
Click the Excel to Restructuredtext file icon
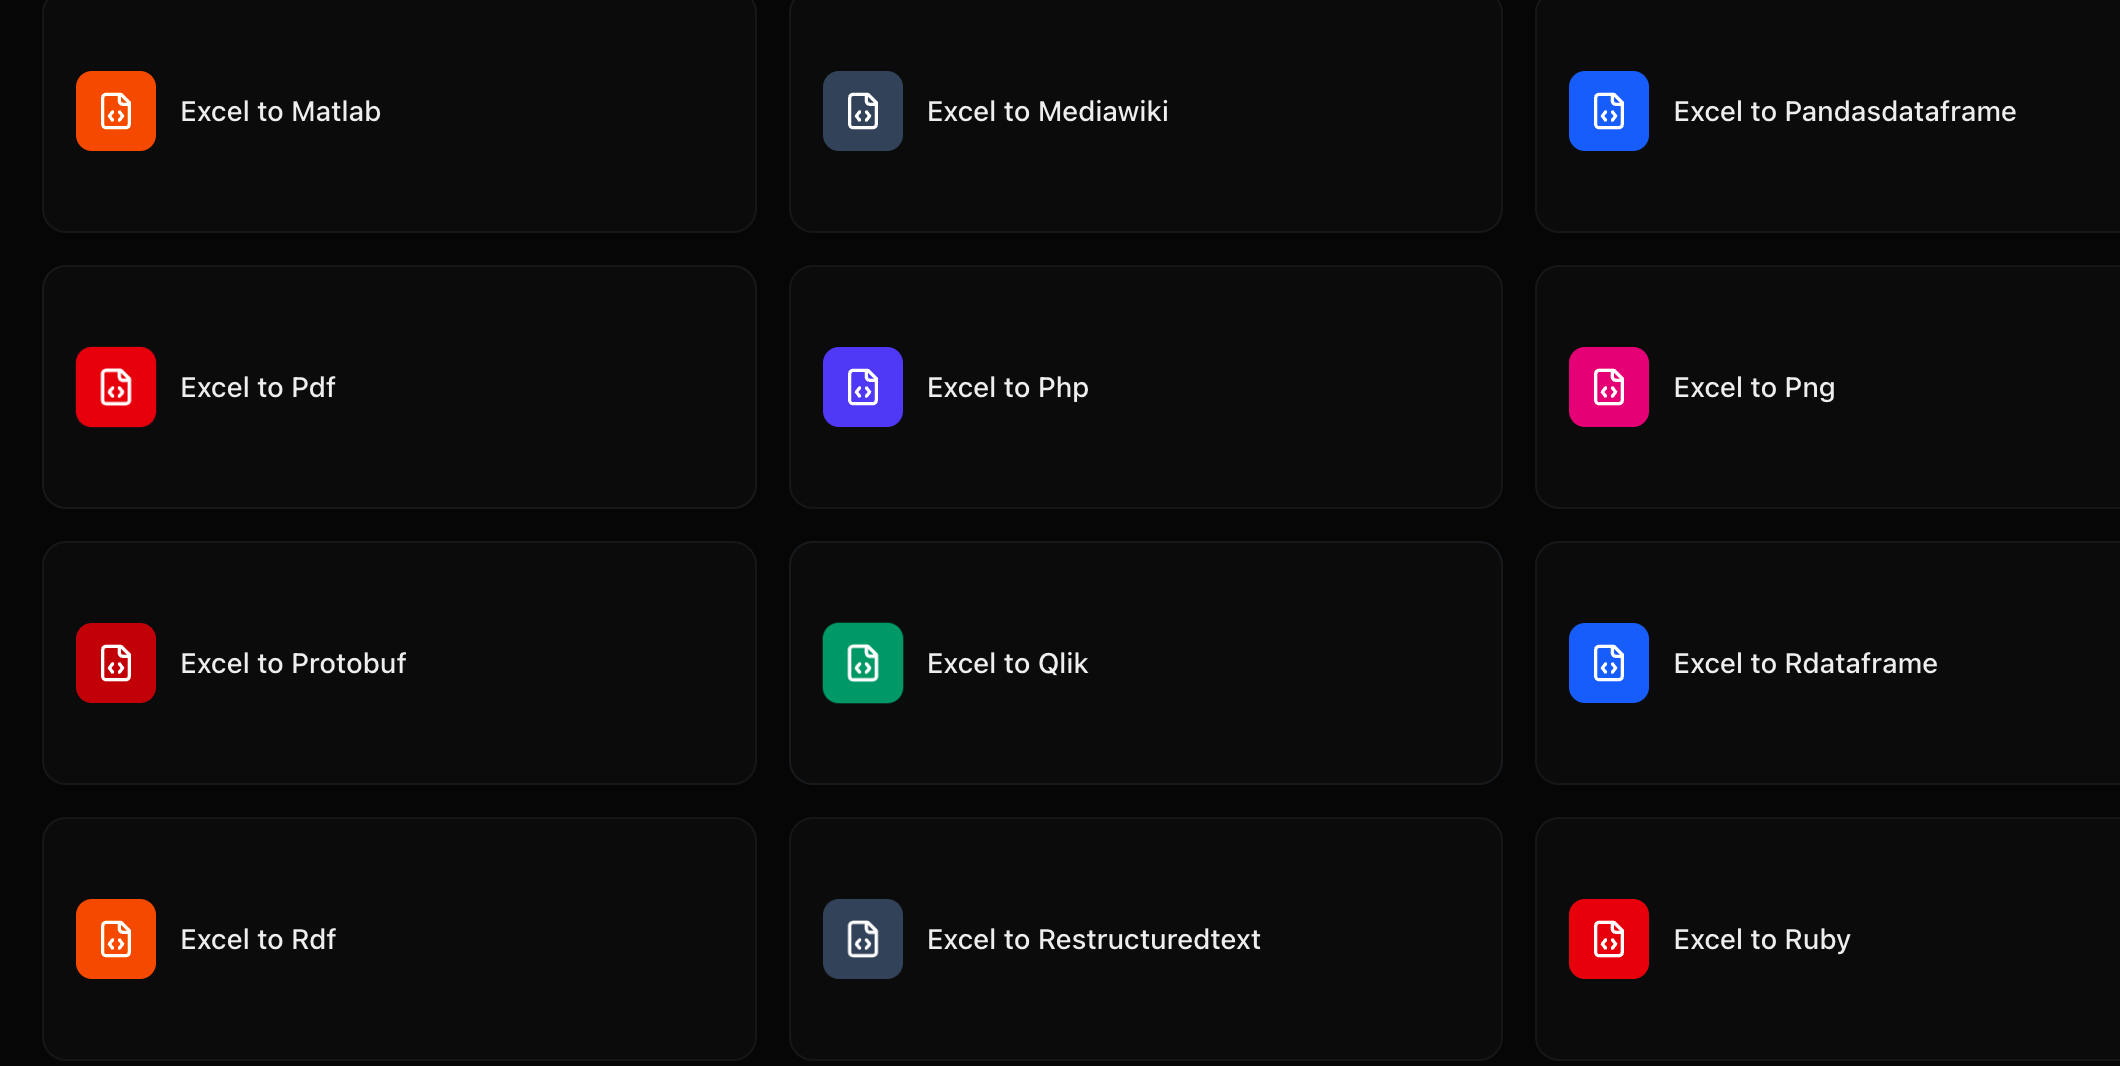(x=862, y=939)
